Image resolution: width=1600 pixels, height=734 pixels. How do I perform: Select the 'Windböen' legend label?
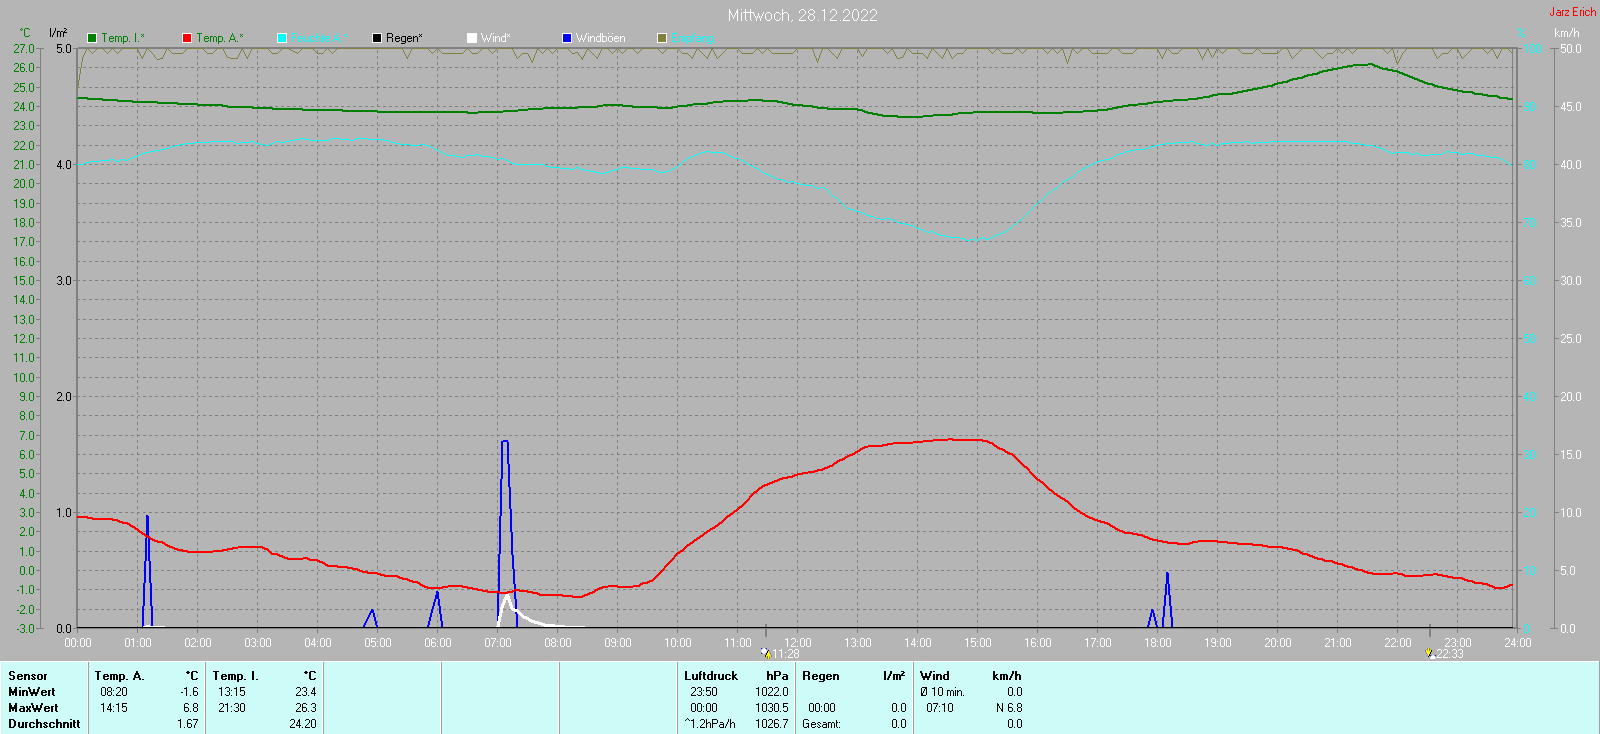coord(601,38)
